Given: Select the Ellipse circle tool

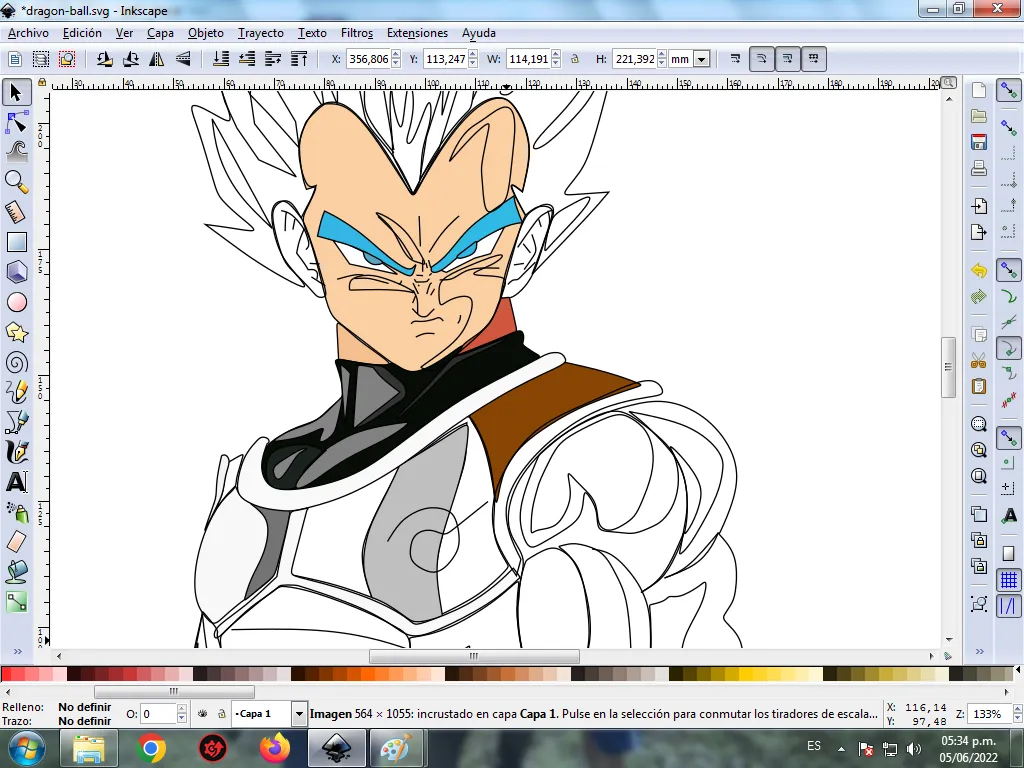Looking at the screenshot, I should (x=16, y=302).
